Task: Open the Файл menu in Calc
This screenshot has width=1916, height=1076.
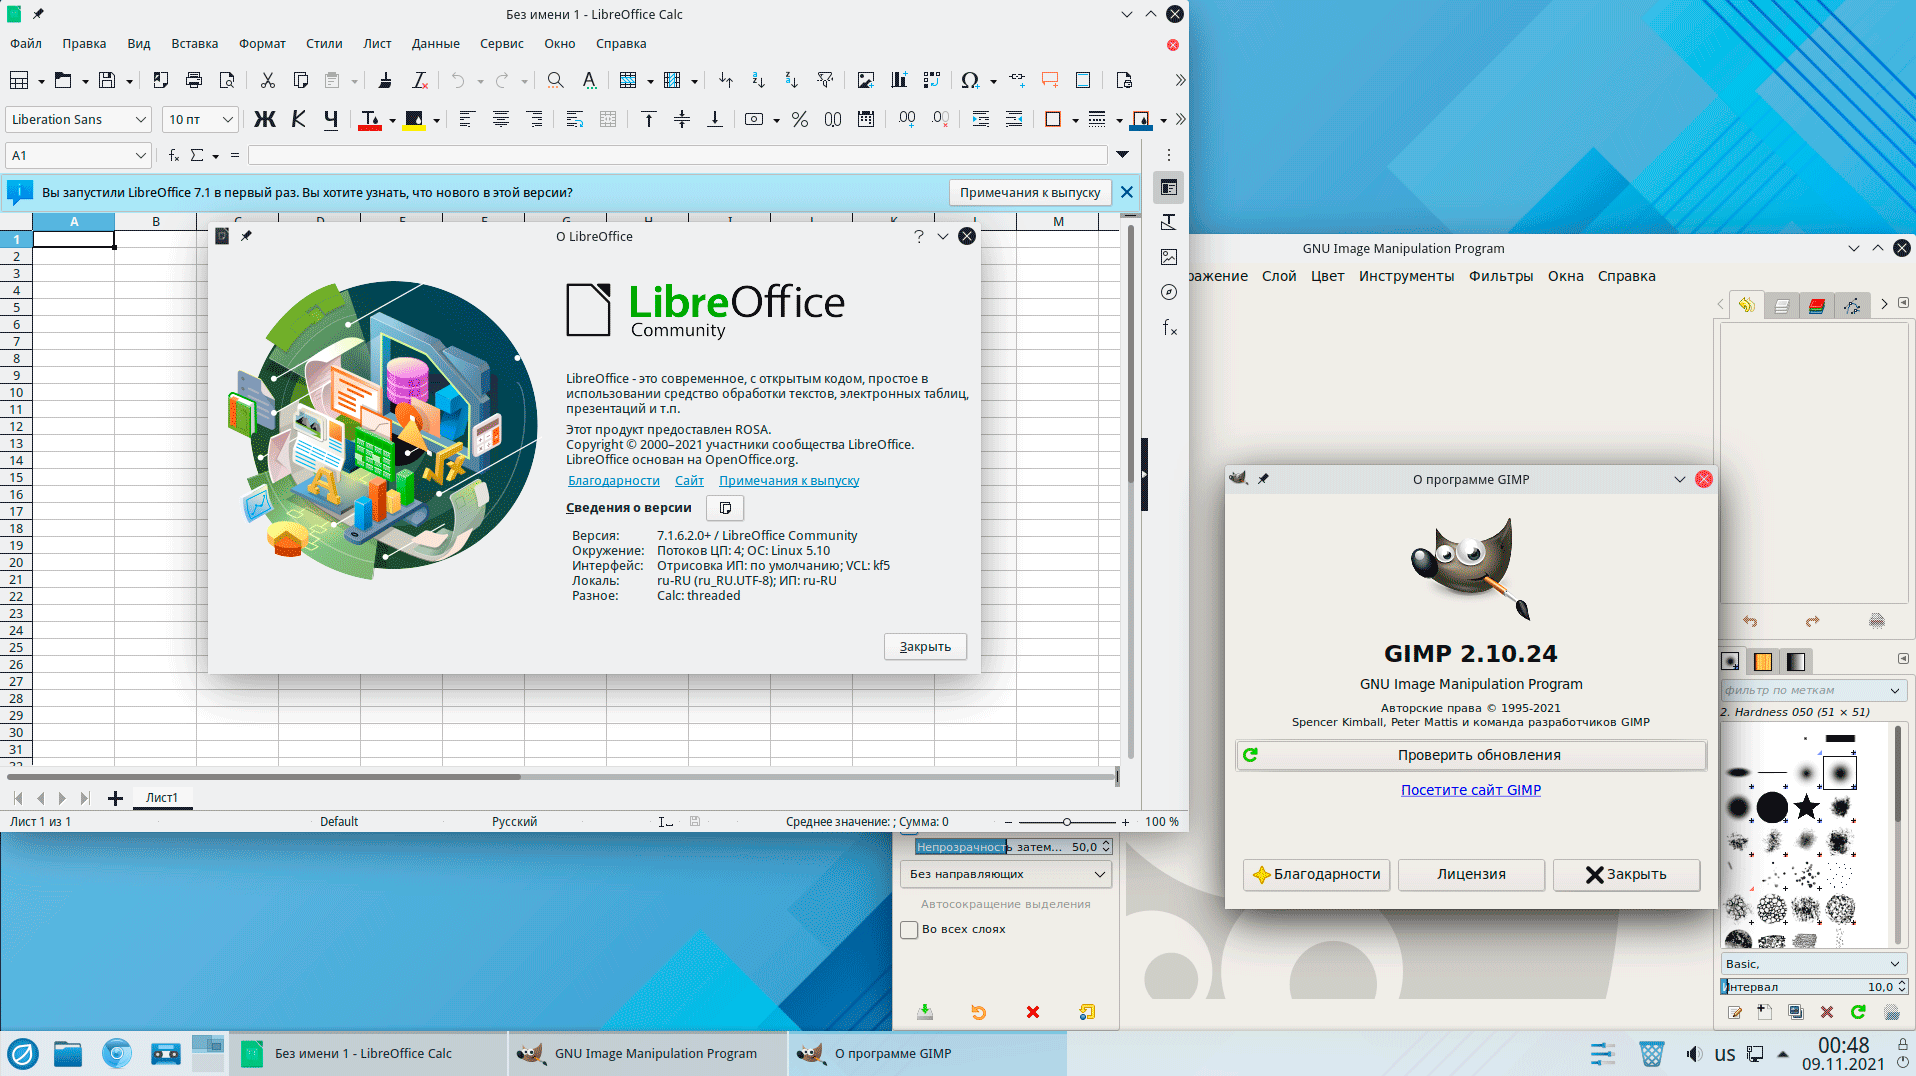Action: (x=26, y=44)
